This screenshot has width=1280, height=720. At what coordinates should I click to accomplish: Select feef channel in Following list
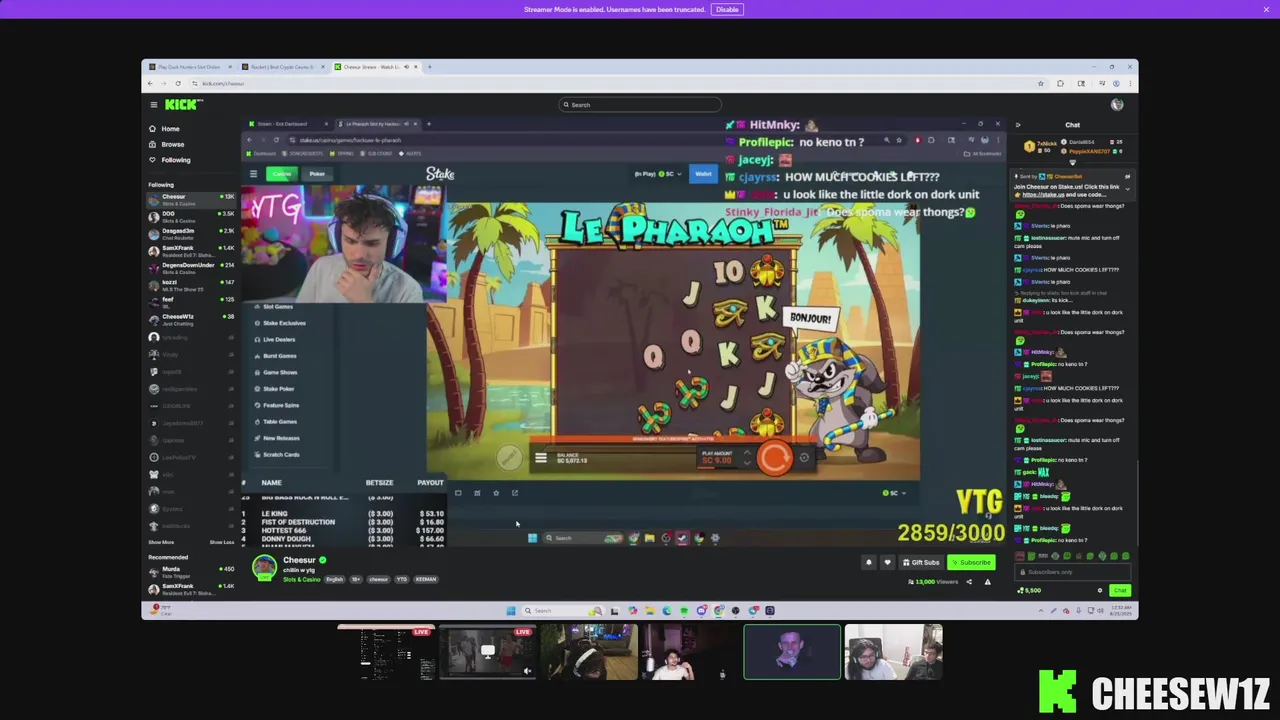click(190, 301)
